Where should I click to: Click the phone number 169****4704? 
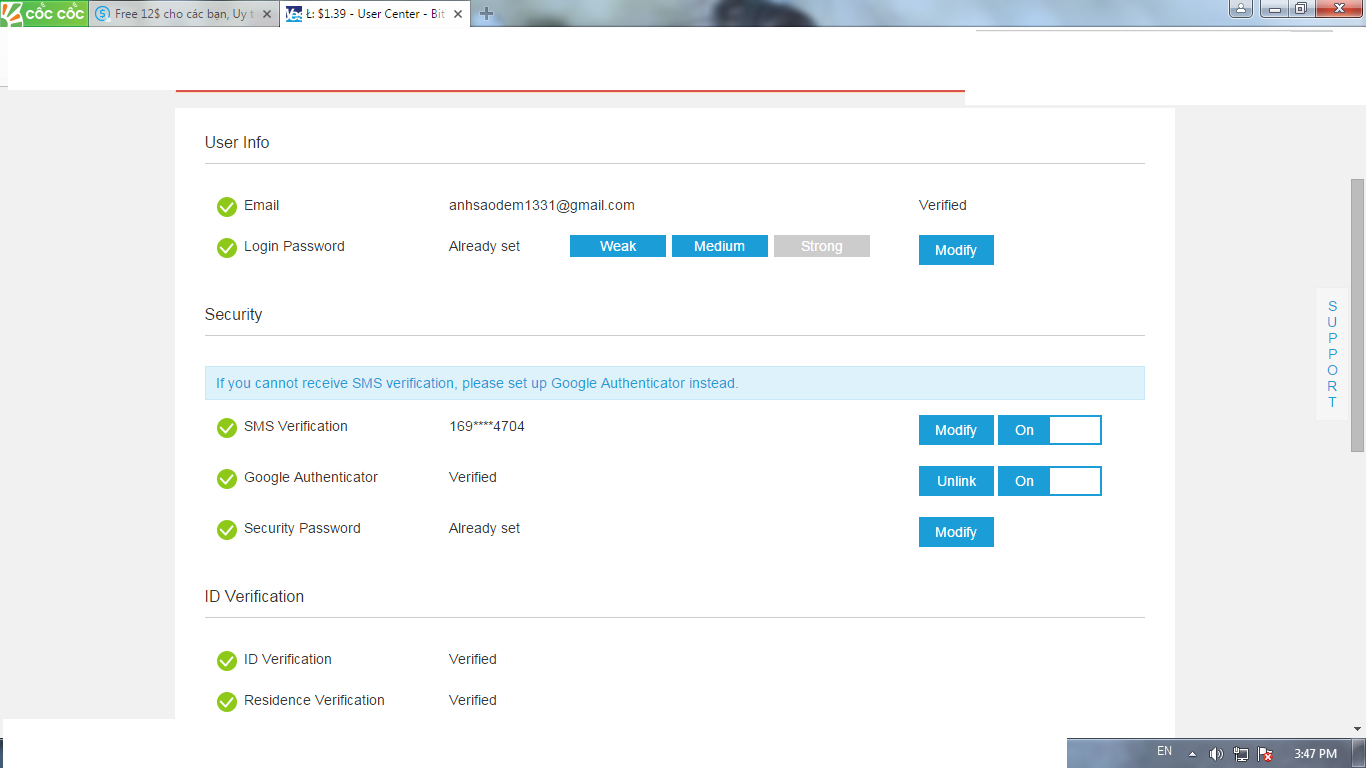pos(487,426)
